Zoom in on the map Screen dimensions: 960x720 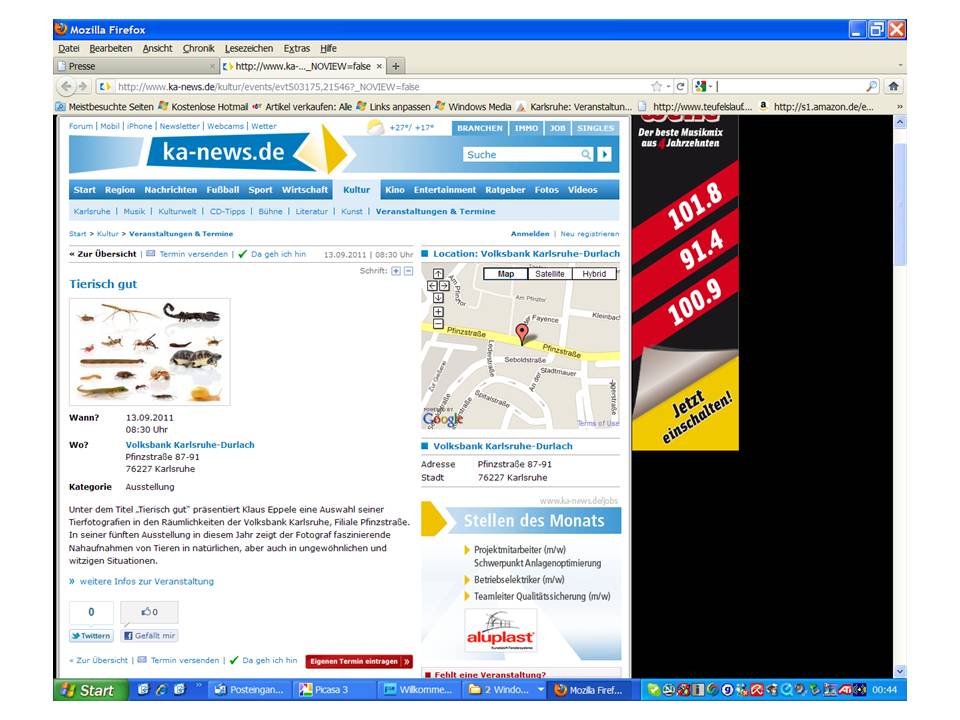[x=438, y=311]
